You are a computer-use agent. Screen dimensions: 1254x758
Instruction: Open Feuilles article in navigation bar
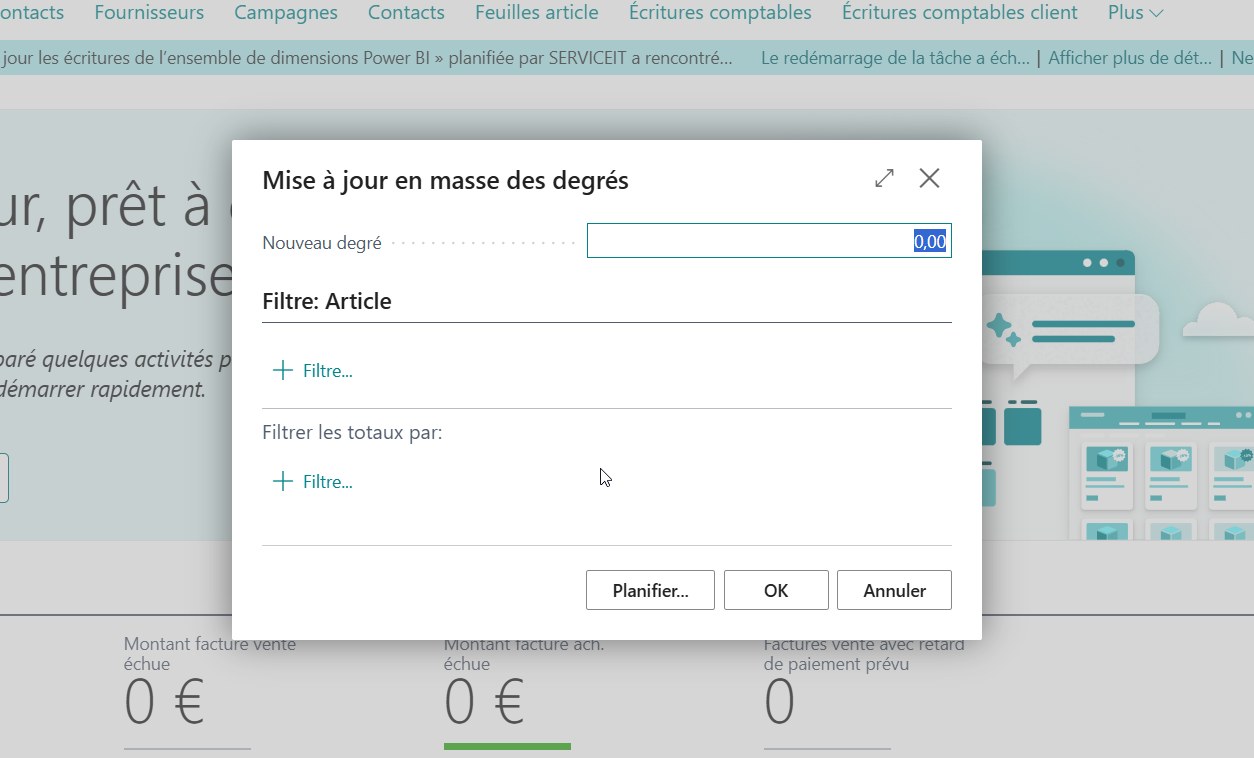coord(537,13)
